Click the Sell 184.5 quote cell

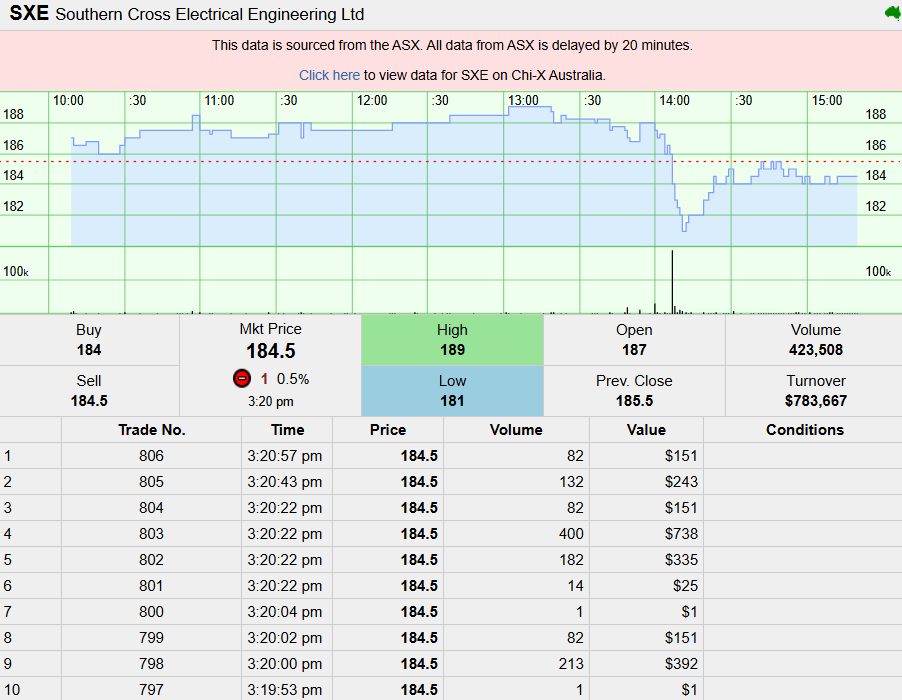pos(89,391)
